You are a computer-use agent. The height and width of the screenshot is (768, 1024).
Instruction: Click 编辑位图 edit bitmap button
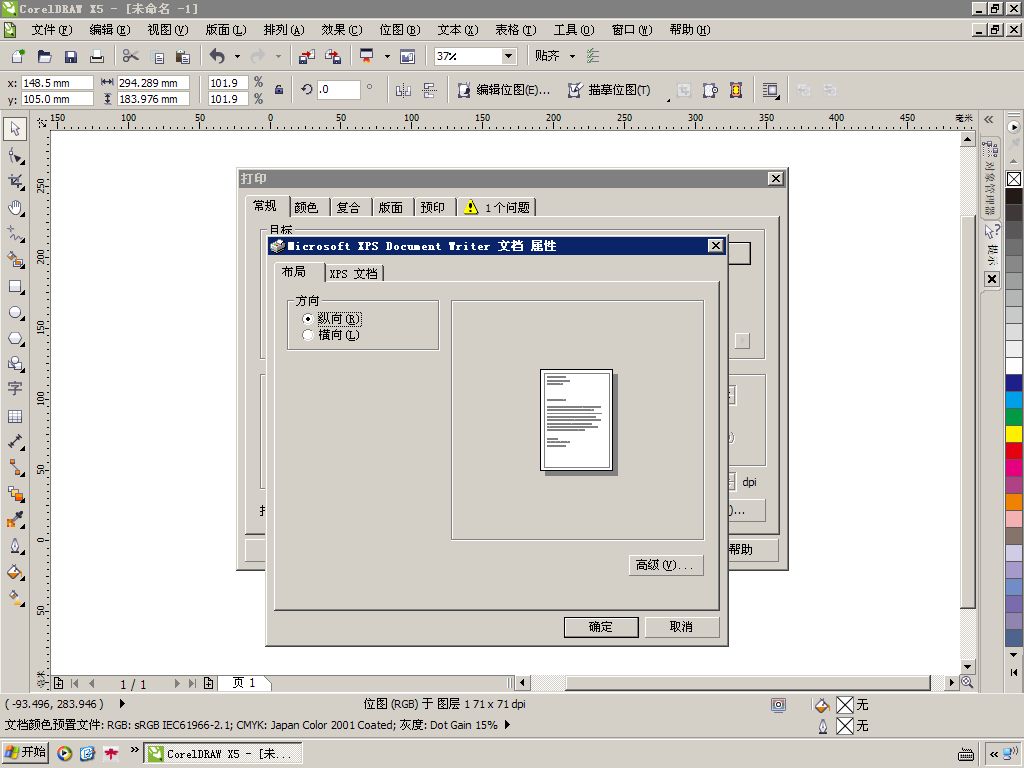504,90
